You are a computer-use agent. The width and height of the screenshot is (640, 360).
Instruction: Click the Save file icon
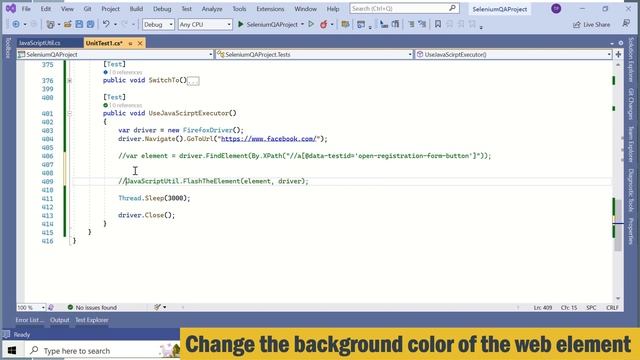pyautogui.click(x=79, y=24)
